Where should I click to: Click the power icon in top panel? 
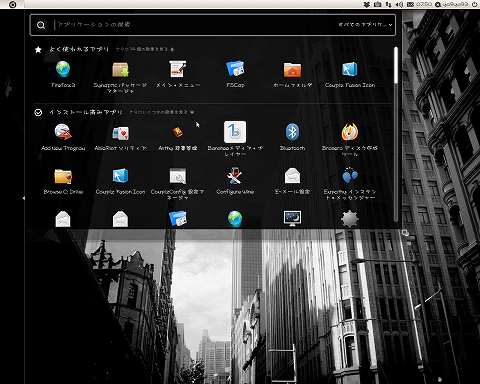pyautogui.click(x=474, y=4)
